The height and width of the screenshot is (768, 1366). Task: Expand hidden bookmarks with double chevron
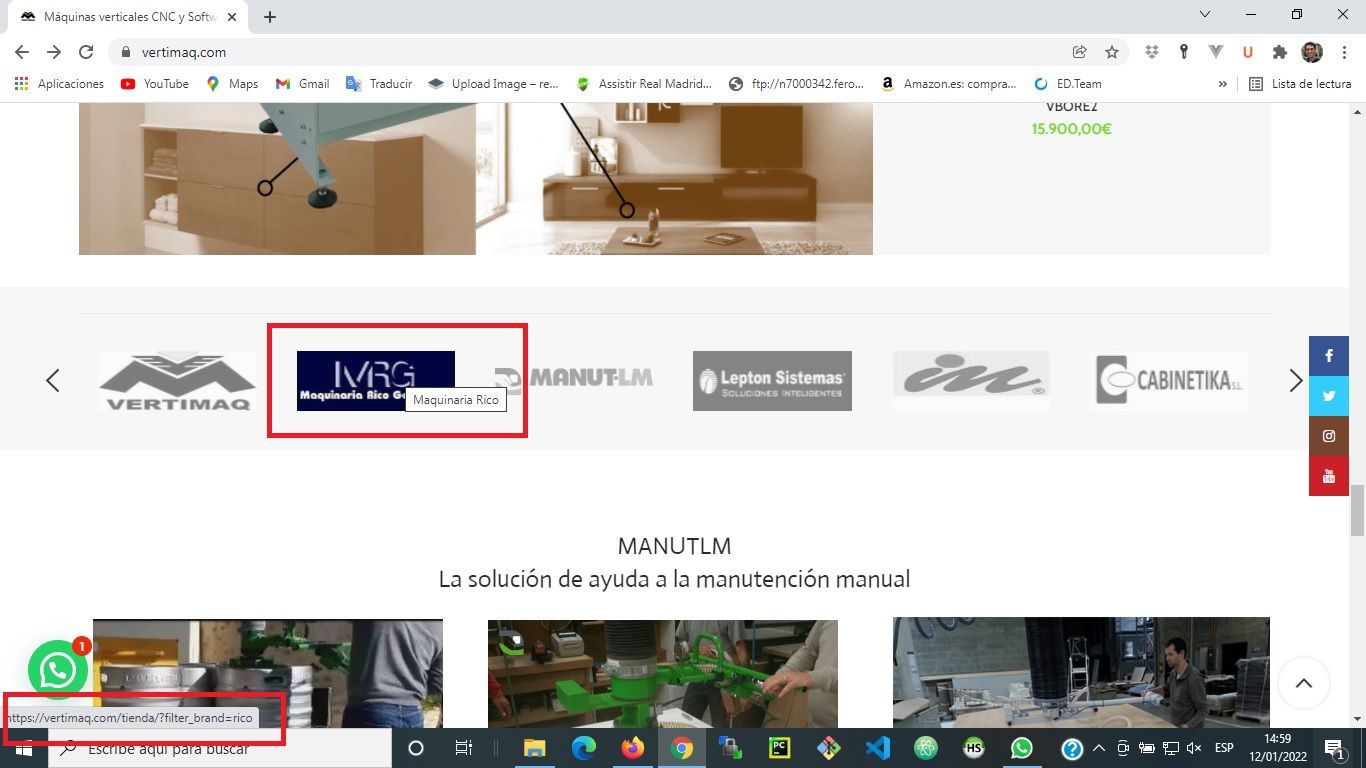point(1222,84)
